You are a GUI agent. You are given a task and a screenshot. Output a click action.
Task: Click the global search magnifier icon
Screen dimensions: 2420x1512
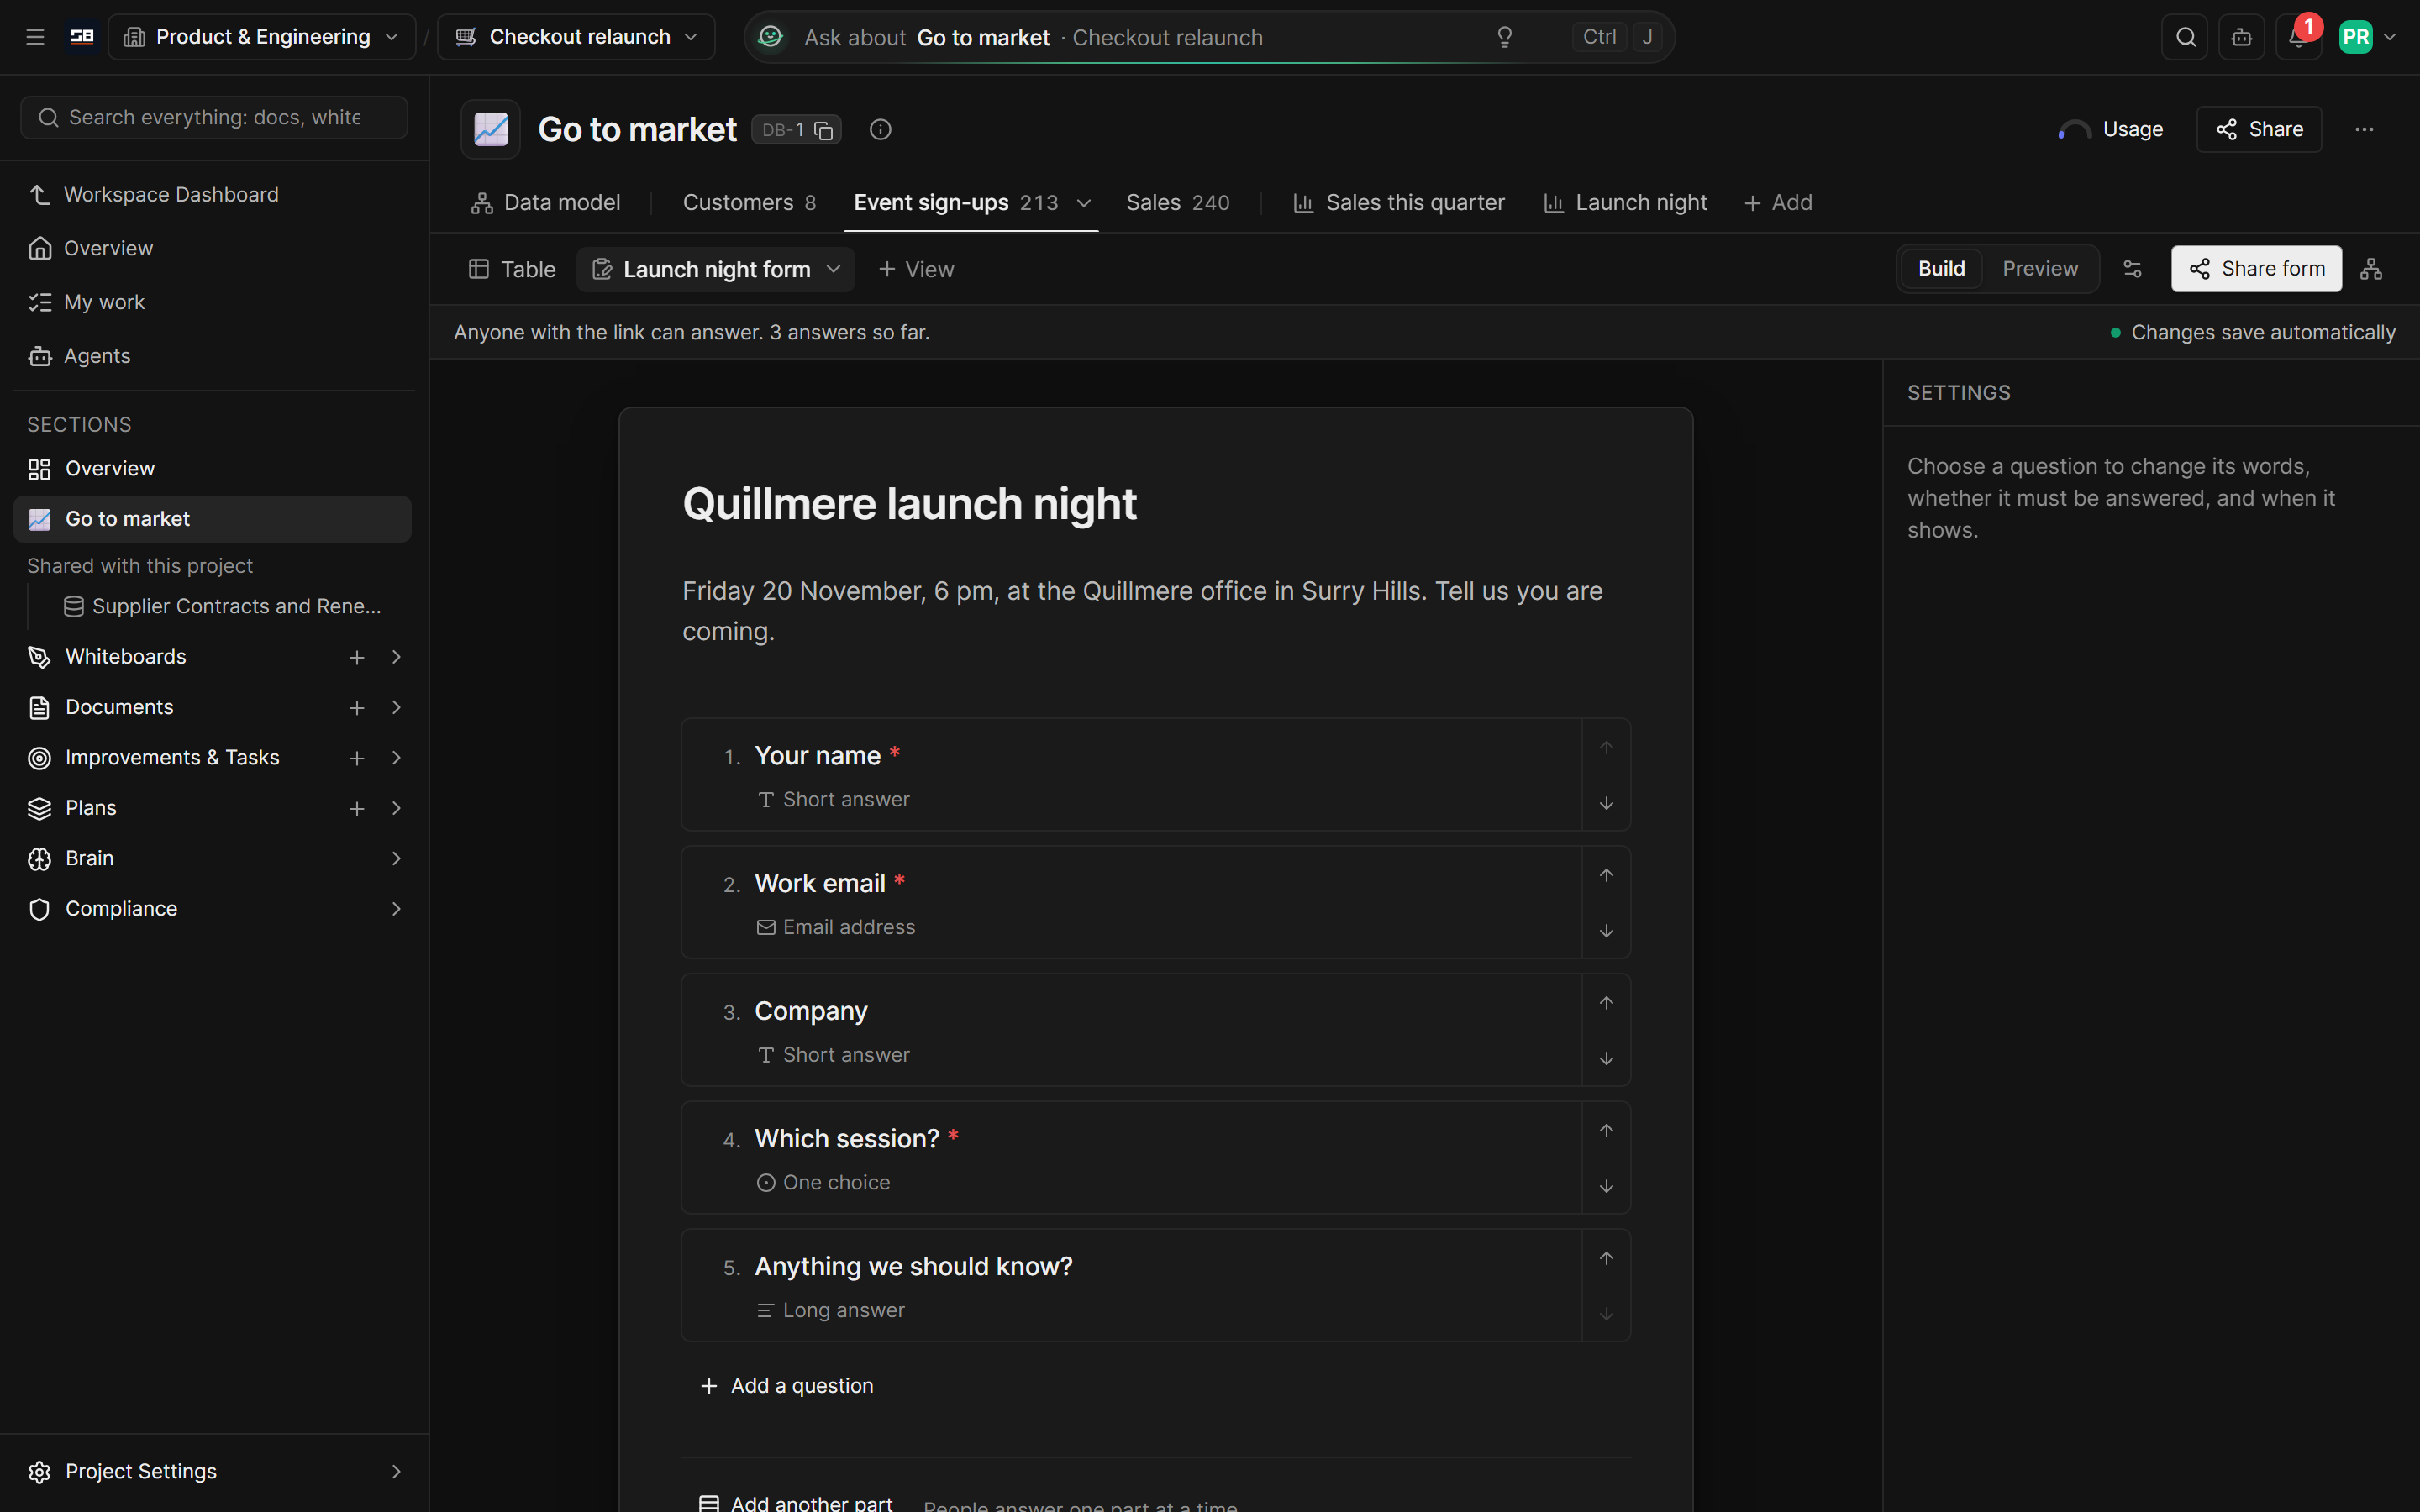[2186, 37]
